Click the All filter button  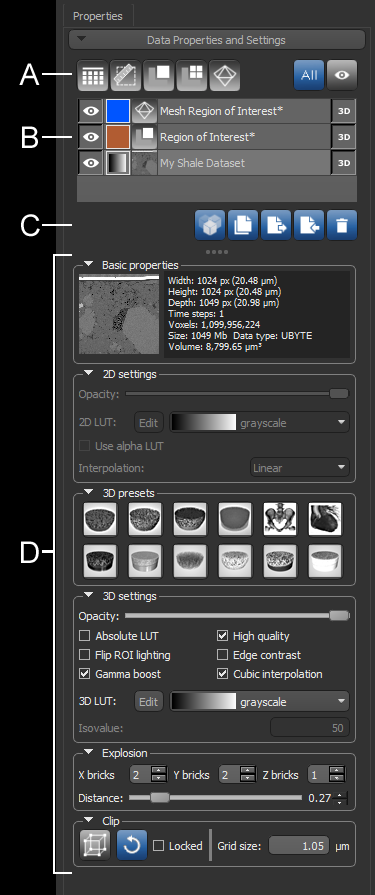coord(309,75)
